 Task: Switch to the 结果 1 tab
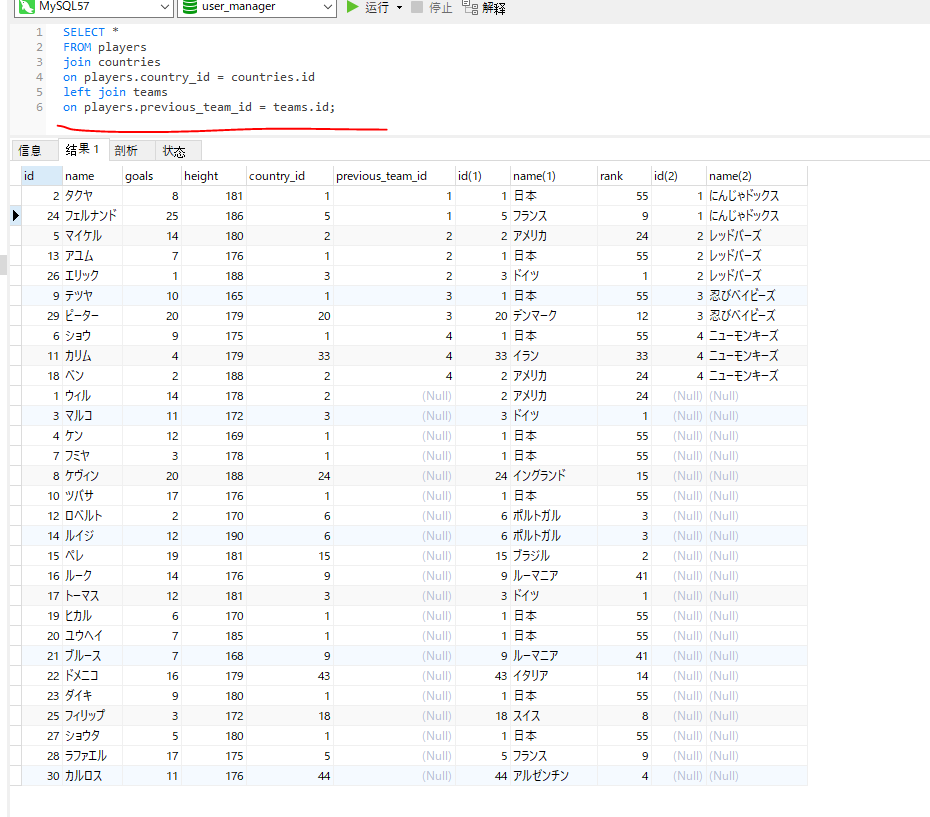[82, 150]
